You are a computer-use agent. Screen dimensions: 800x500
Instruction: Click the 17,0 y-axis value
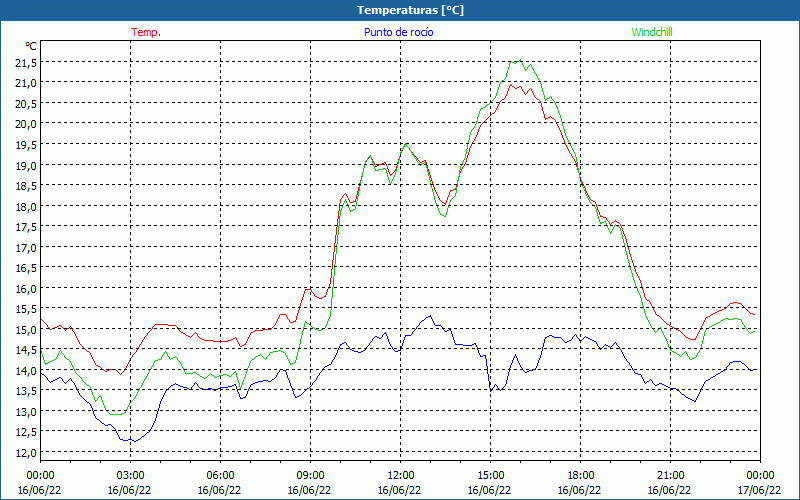click(26, 247)
